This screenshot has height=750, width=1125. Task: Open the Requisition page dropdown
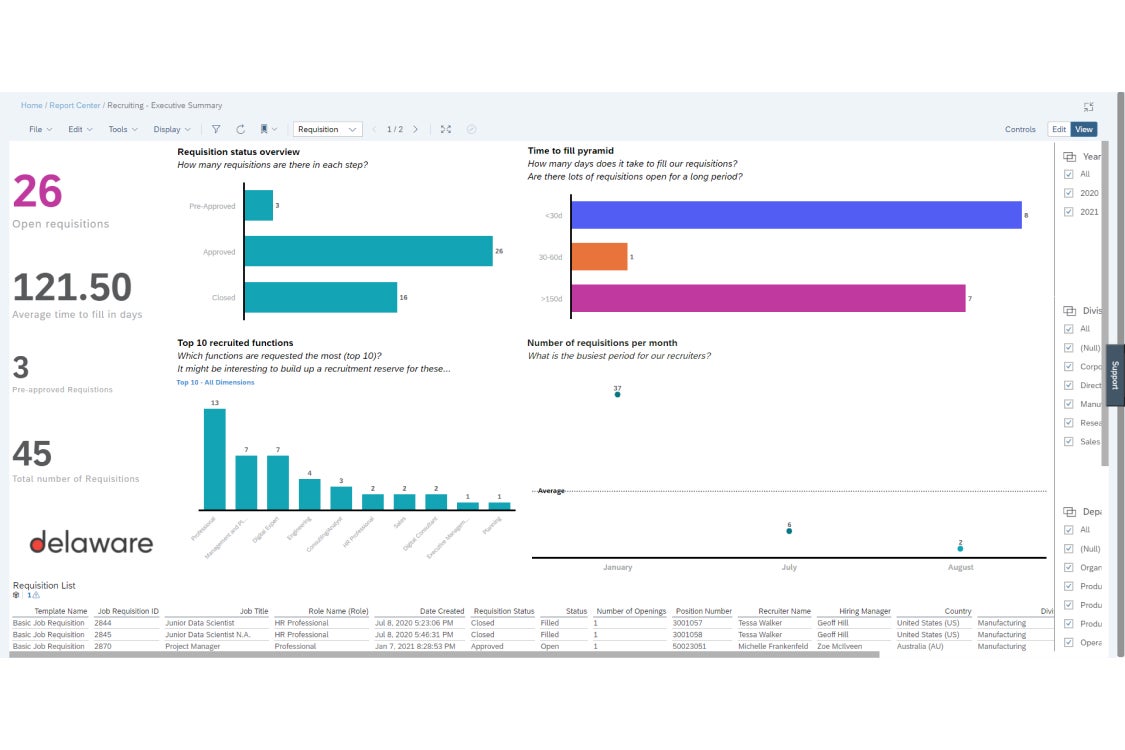pos(328,129)
